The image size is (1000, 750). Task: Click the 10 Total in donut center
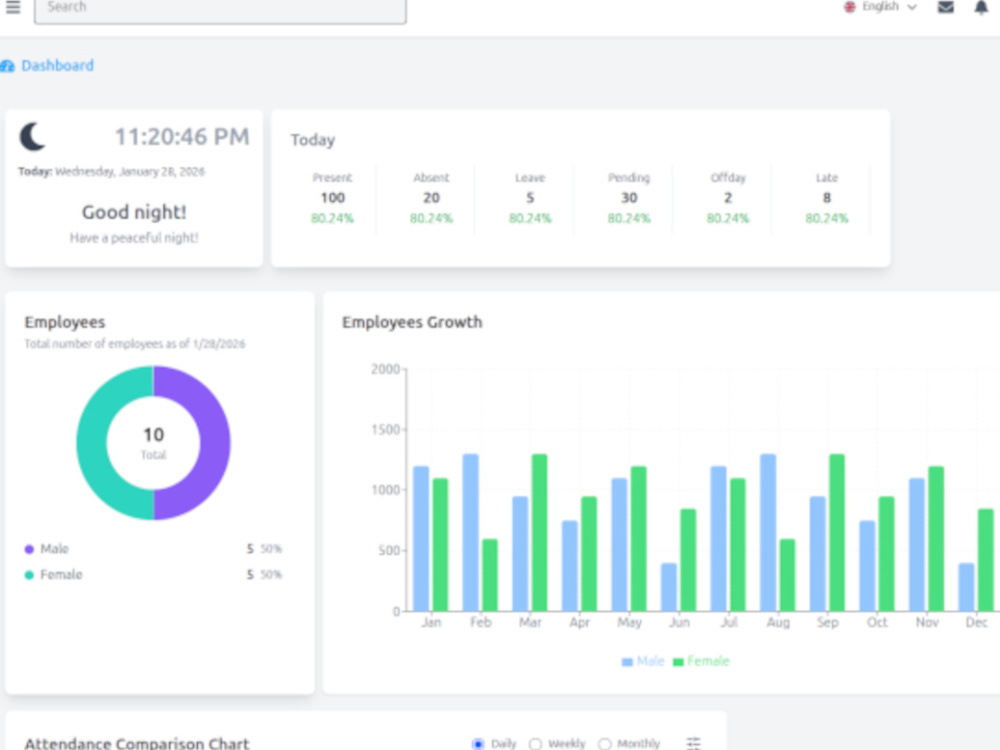pyautogui.click(x=153, y=443)
